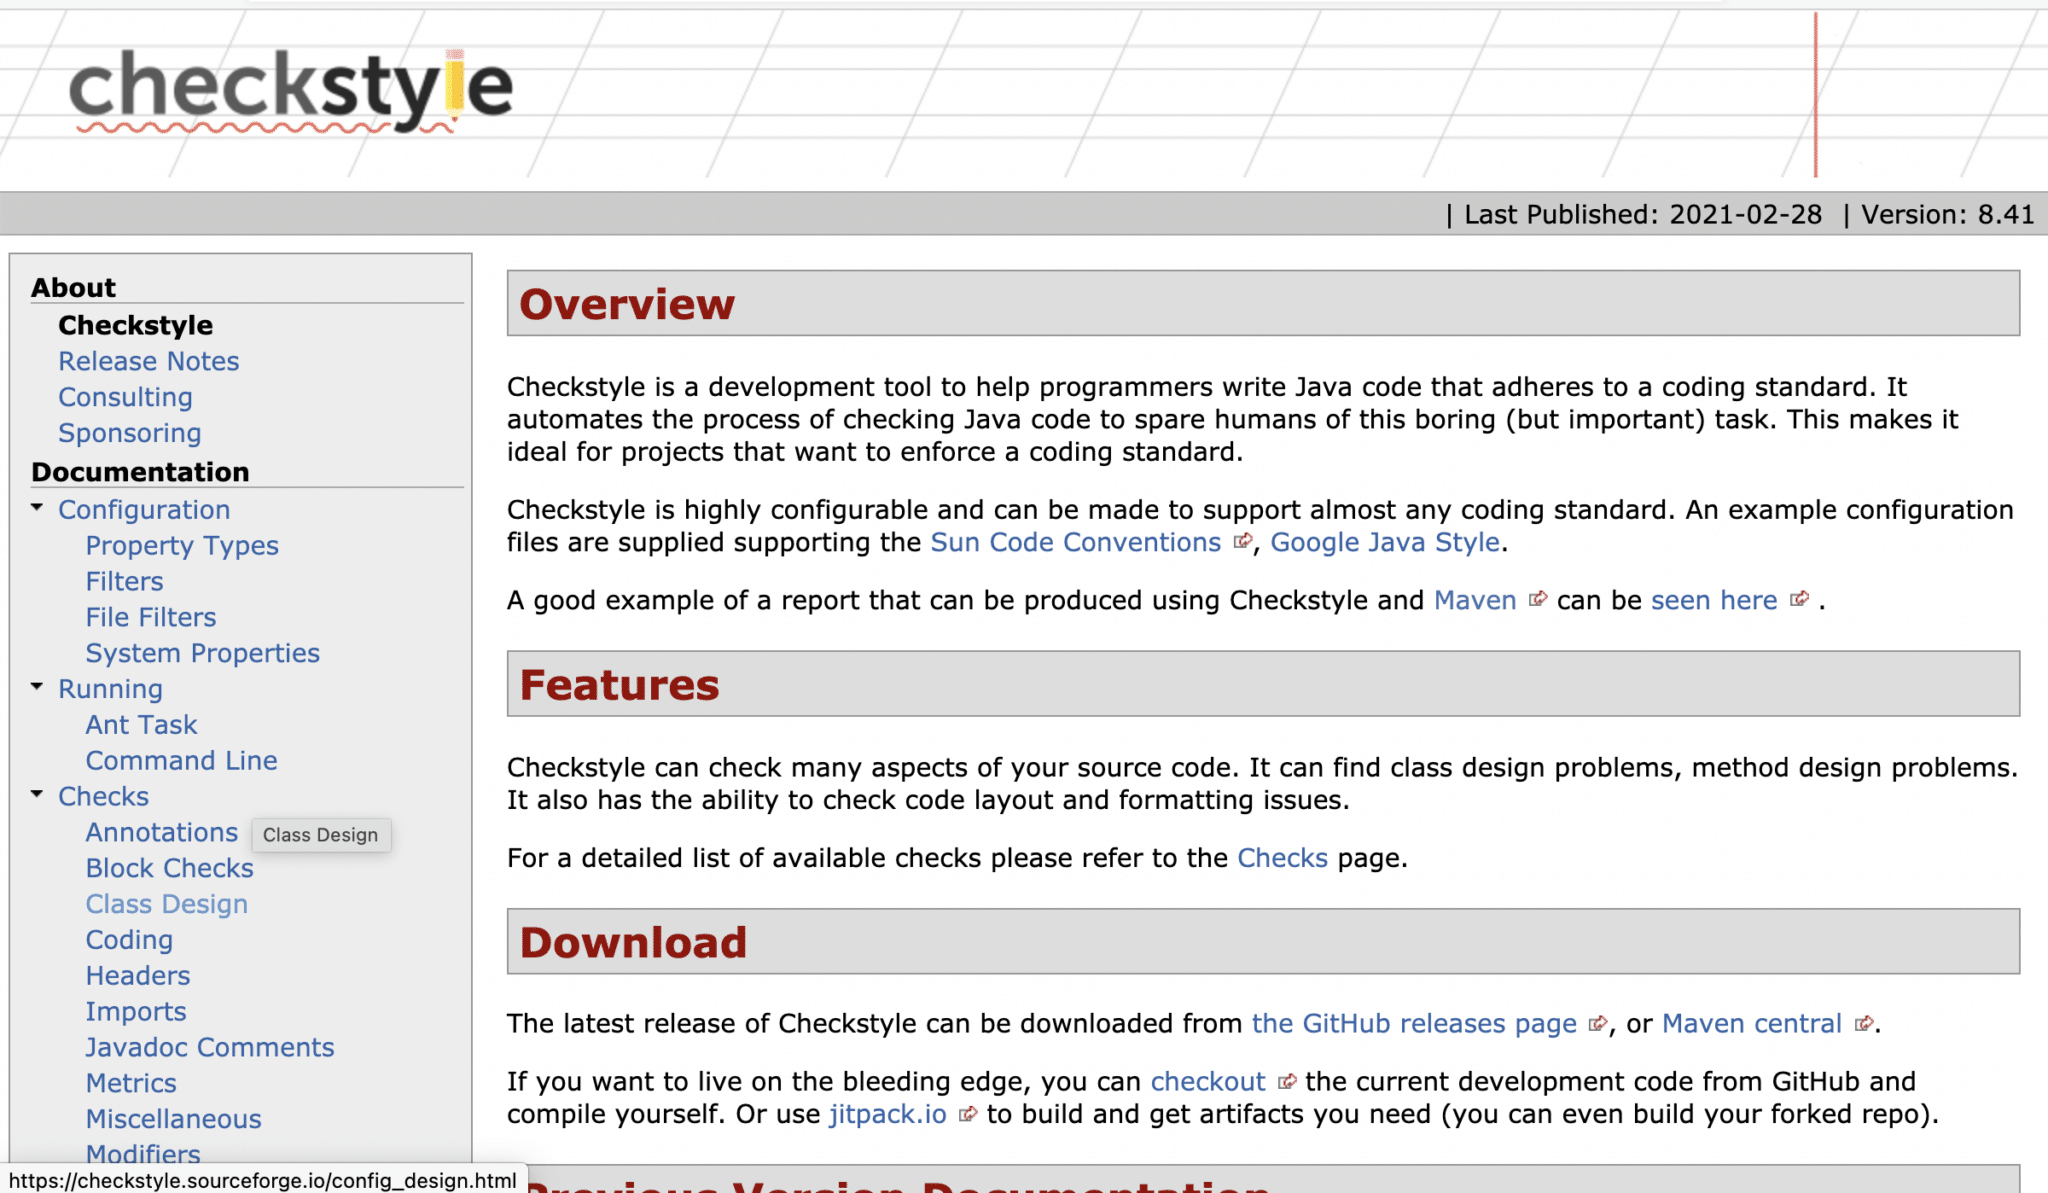2048x1193 pixels.
Task: Click the external link icon next to Maven
Action: (1538, 599)
